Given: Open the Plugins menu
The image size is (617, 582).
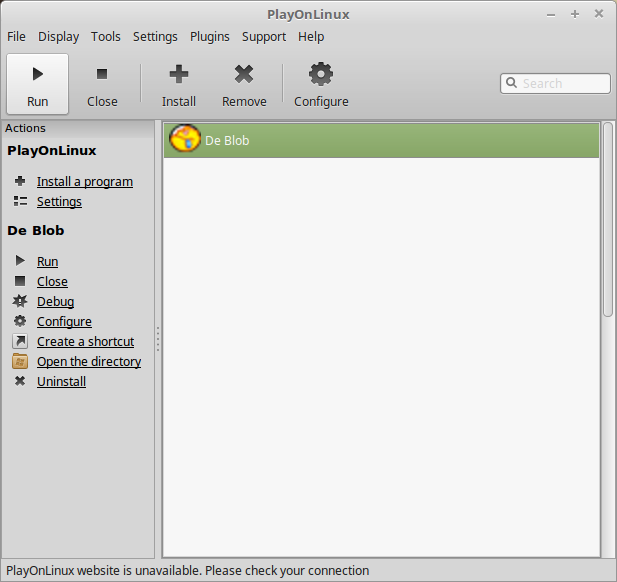Looking at the screenshot, I should tap(210, 37).
